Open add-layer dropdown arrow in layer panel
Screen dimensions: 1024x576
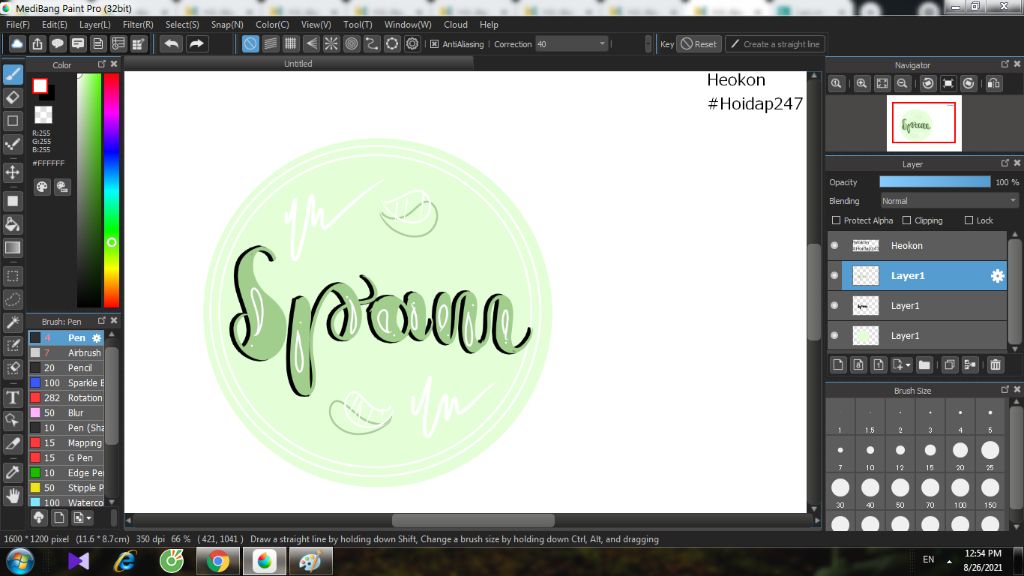[x=908, y=366]
